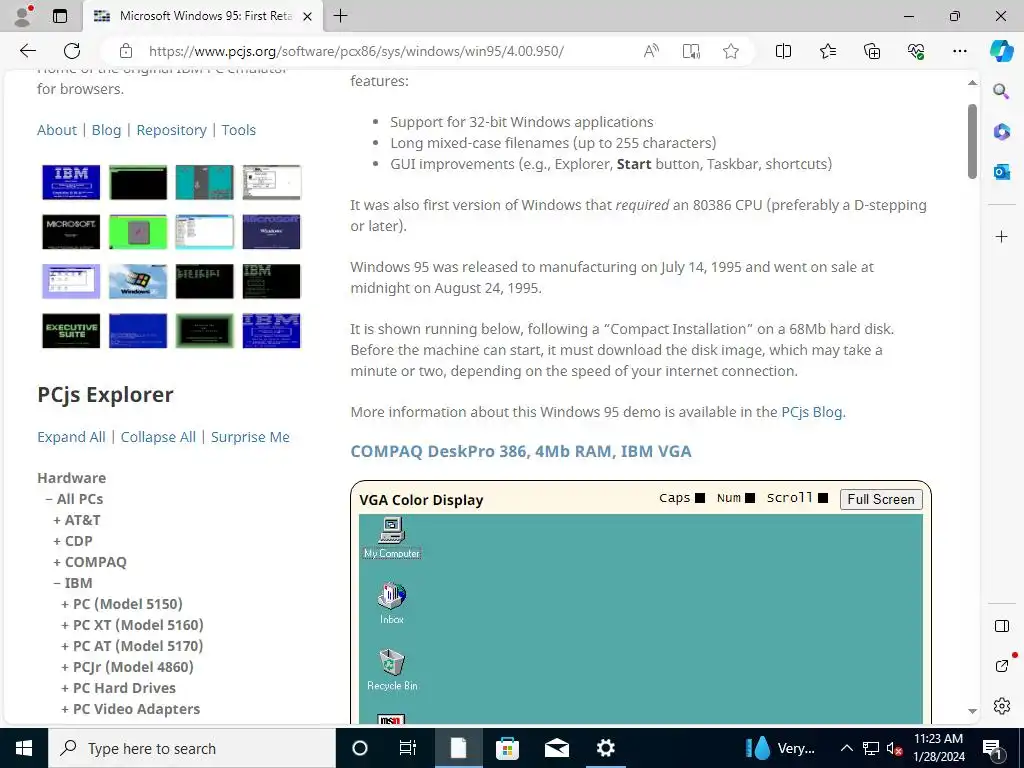
Task: Open the profile avatar menu
Action: [23, 16]
